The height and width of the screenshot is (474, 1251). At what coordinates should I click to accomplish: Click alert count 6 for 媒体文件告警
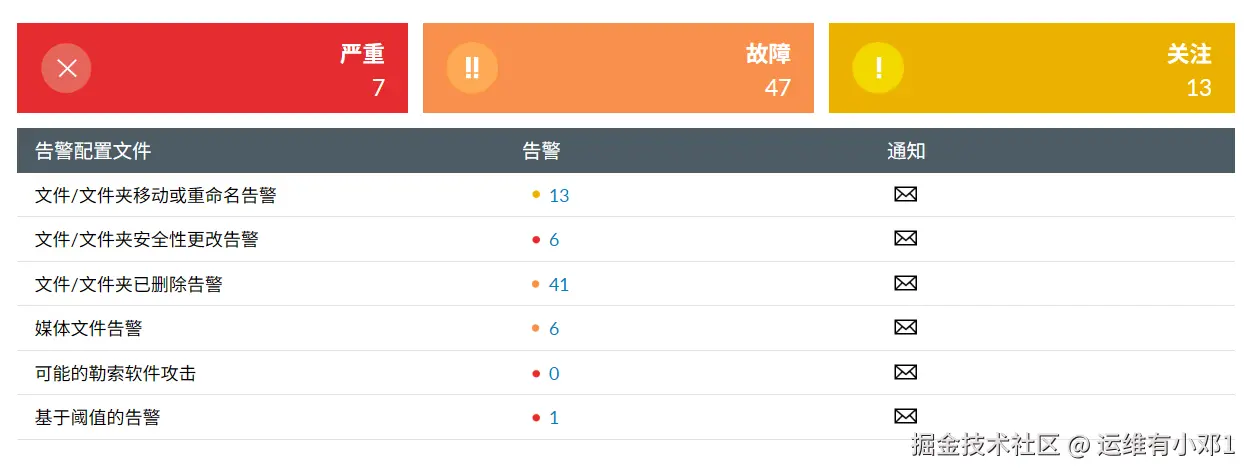554,329
